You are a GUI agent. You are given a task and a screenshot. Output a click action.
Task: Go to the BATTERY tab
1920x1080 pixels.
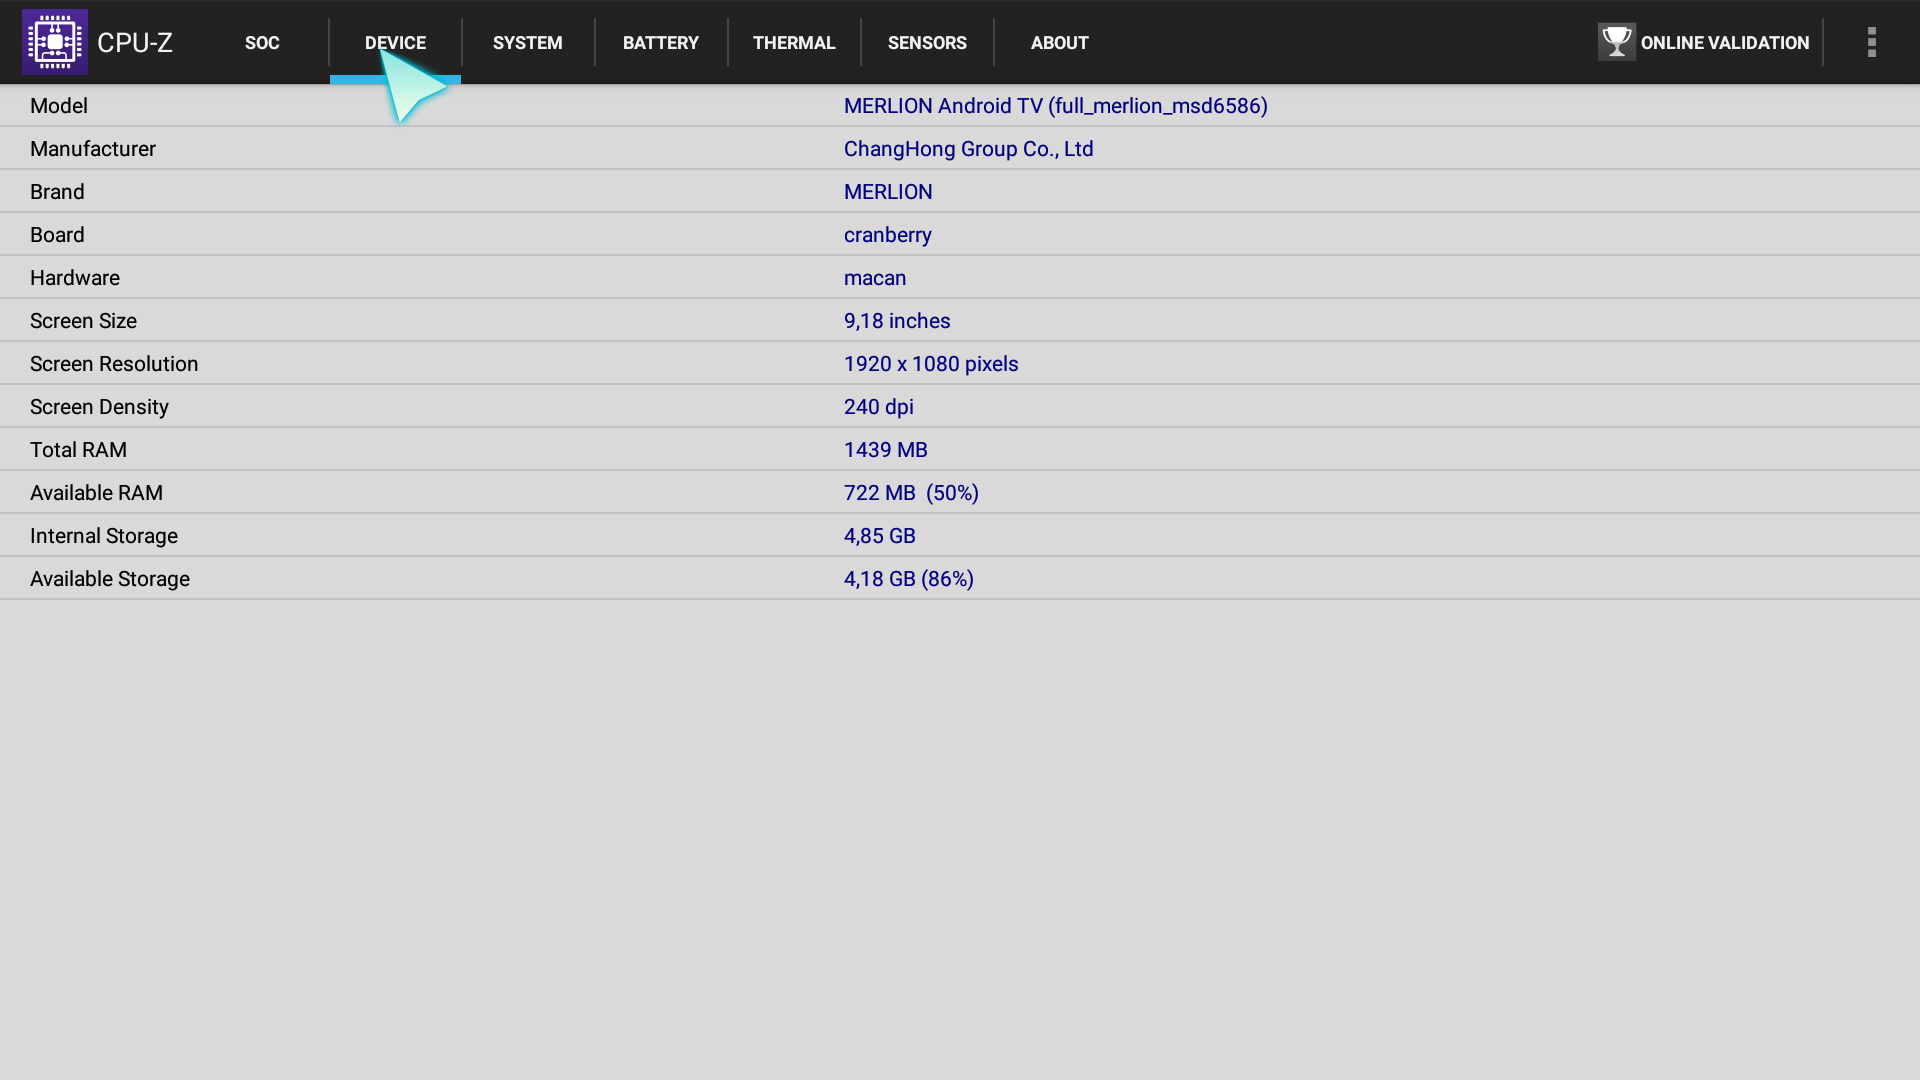(660, 43)
